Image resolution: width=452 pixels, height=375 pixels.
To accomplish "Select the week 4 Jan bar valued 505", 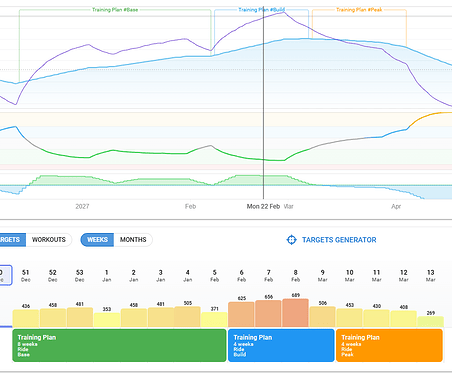I will coord(188,317).
